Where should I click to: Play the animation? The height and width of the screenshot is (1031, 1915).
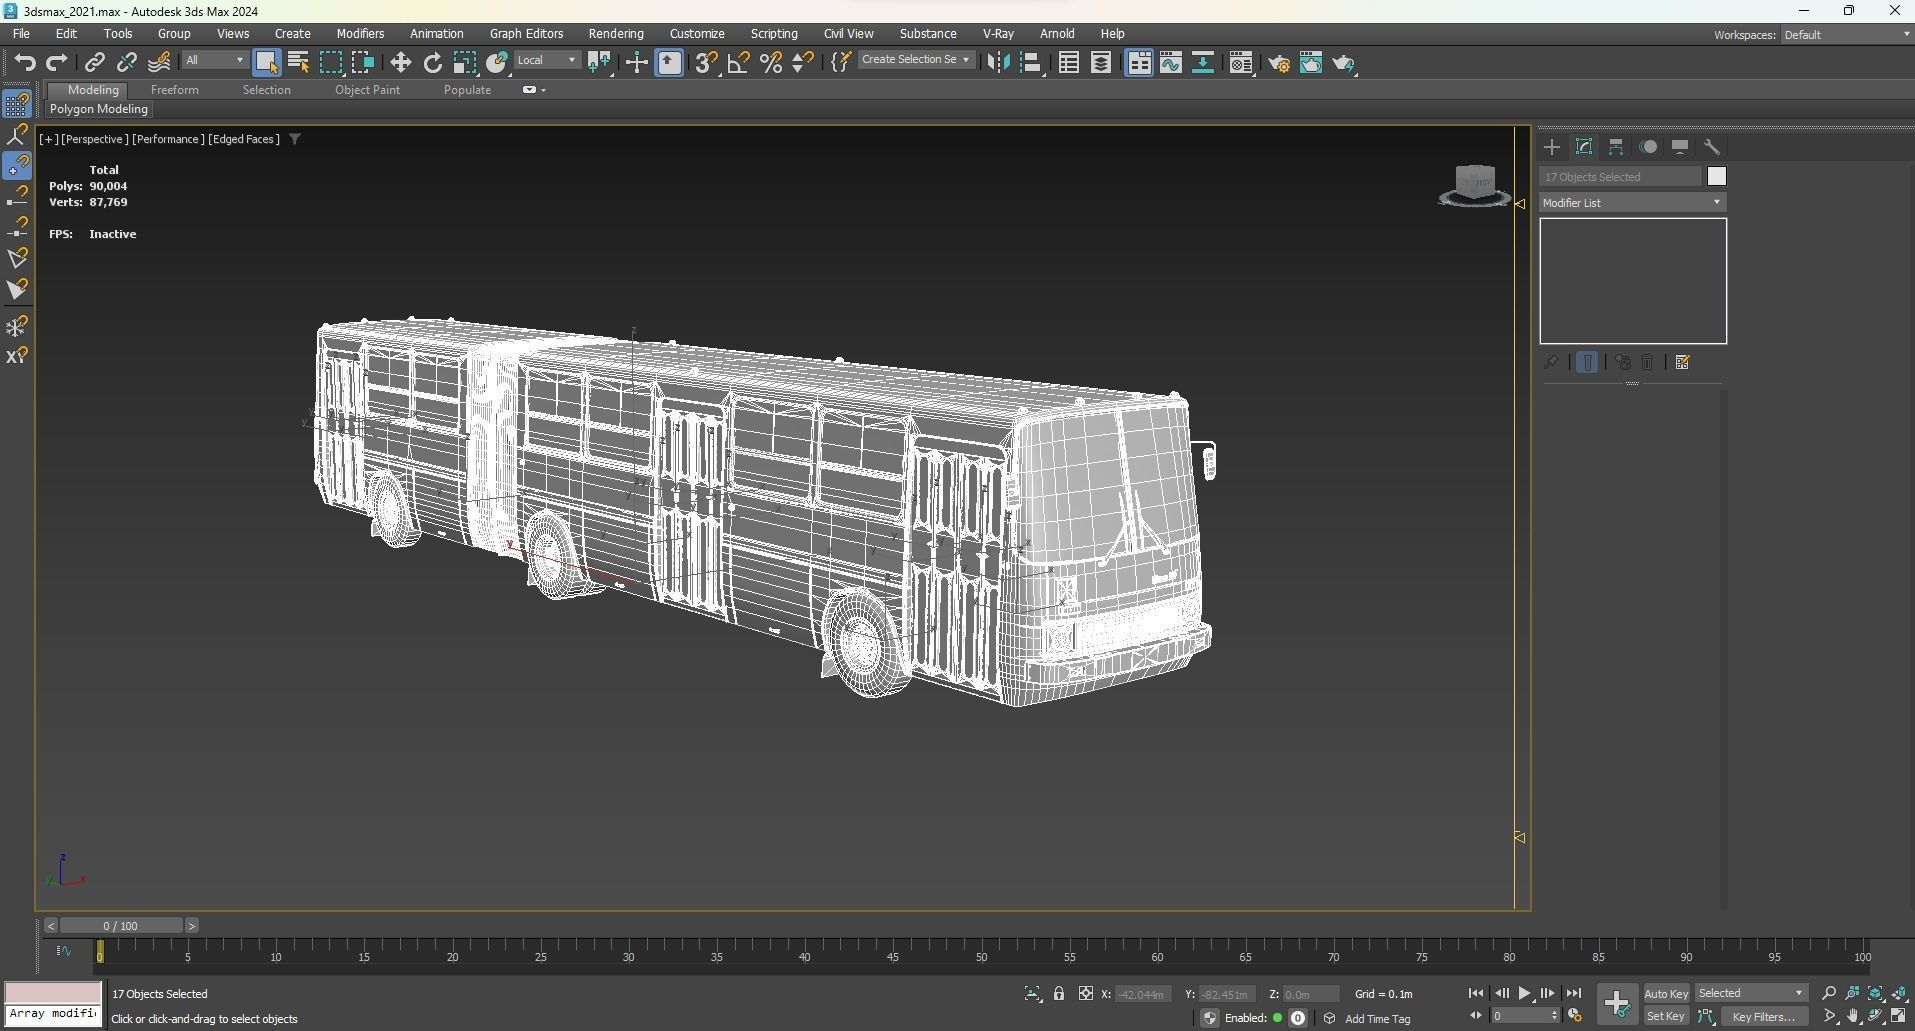(x=1524, y=993)
